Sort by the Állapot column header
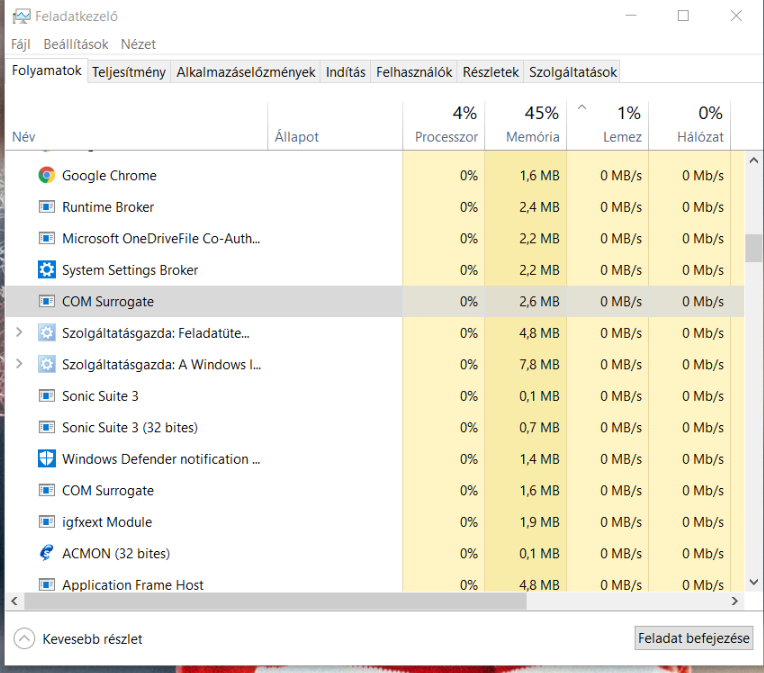The width and height of the screenshot is (764, 673). click(335, 125)
